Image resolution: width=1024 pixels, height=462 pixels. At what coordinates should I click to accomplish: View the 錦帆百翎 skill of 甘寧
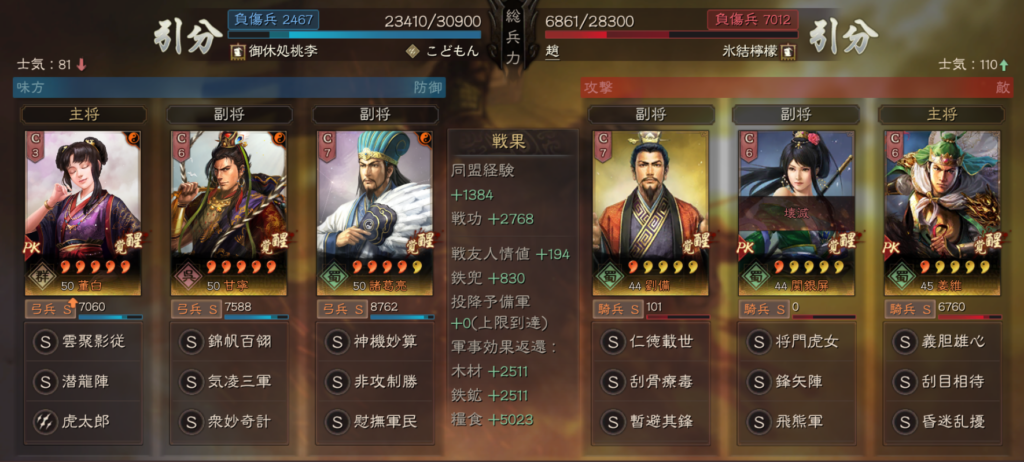pyautogui.click(x=229, y=342)
